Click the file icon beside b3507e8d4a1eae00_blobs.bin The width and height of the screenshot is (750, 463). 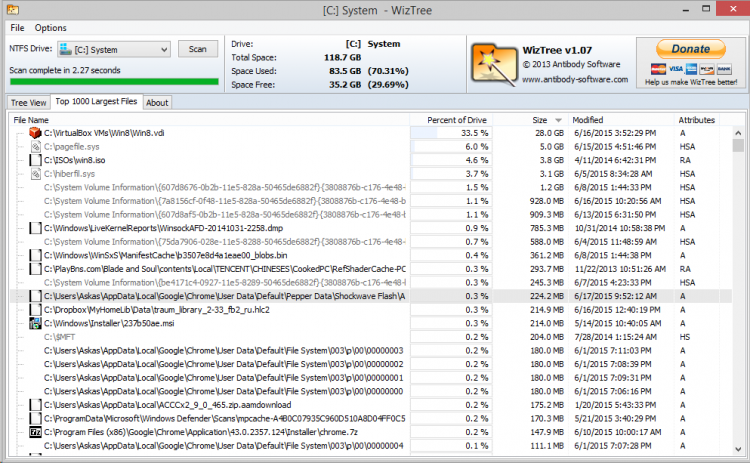coord(35,255)
